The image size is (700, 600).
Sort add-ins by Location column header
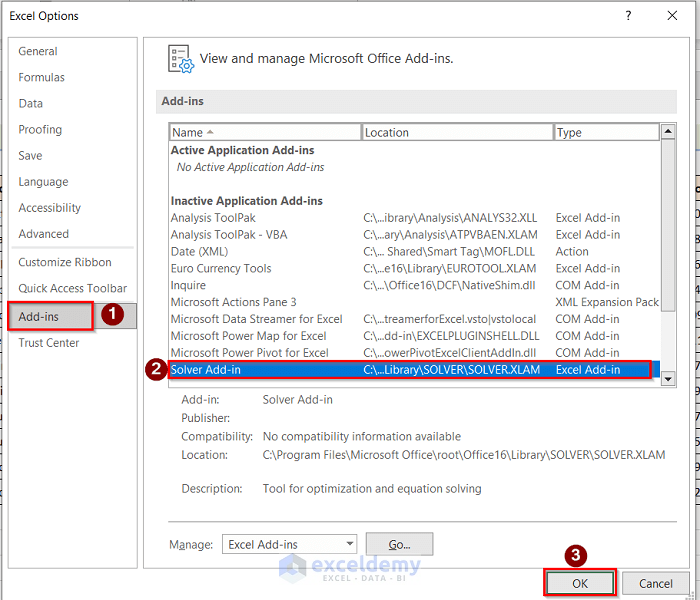[x=457, y=133]
